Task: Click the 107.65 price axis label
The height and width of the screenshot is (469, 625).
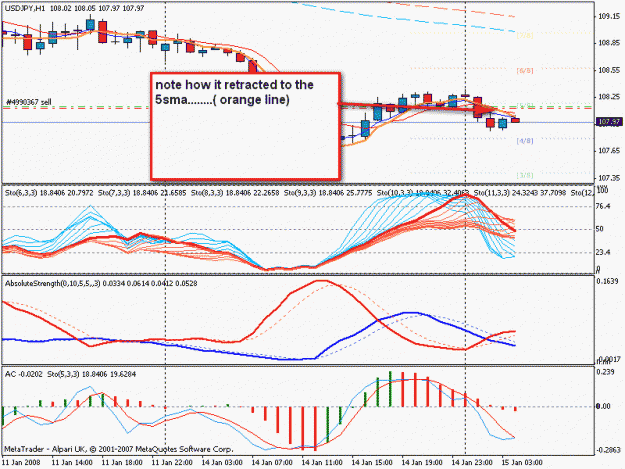Action: (x=609, y=151)
